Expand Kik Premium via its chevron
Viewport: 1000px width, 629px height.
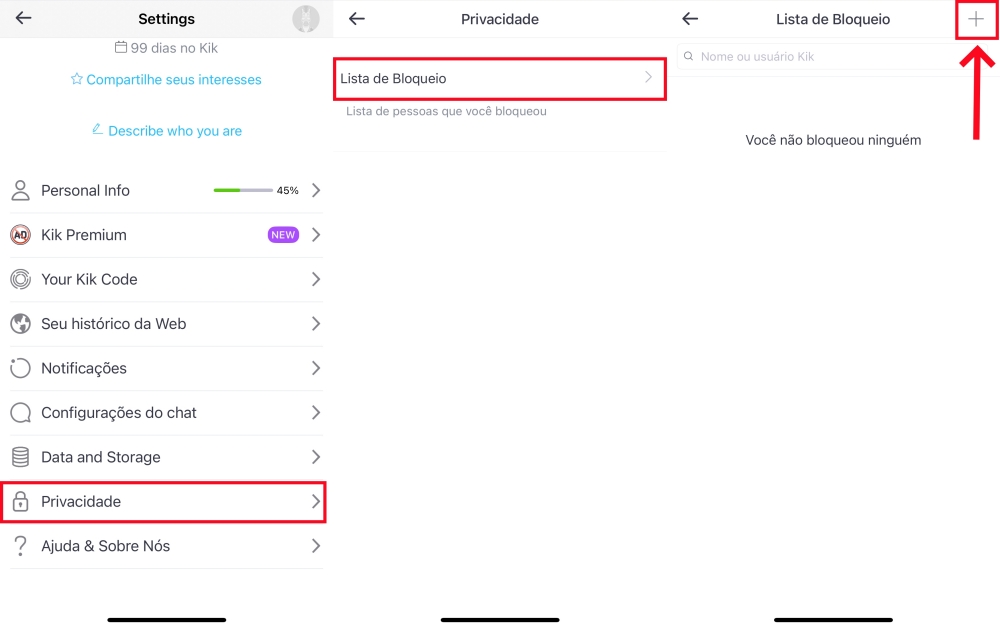(x=316, y=235)
